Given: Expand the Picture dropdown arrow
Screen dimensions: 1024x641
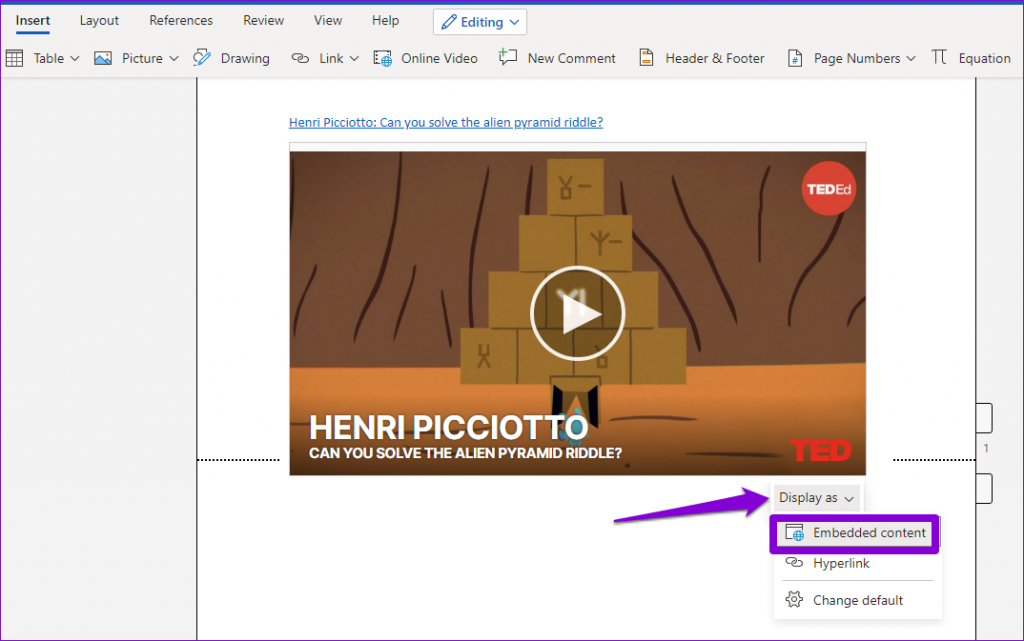Looking at the screenshot, I should click(x=174, y=58).
